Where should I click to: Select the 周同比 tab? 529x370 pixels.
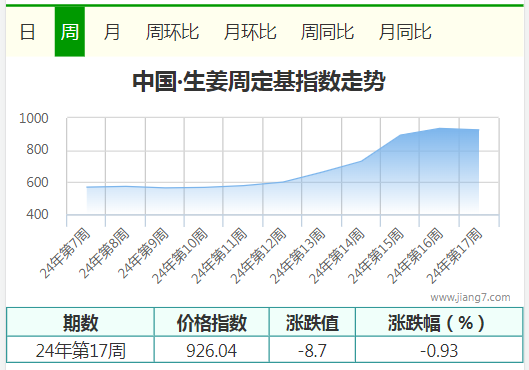[327, 32]
